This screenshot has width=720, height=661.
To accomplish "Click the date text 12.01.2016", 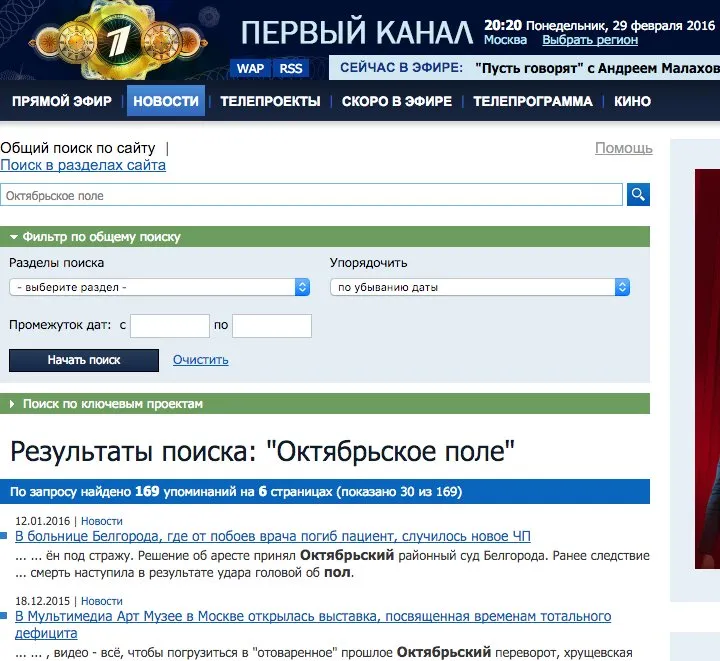I will pos(43,521).
